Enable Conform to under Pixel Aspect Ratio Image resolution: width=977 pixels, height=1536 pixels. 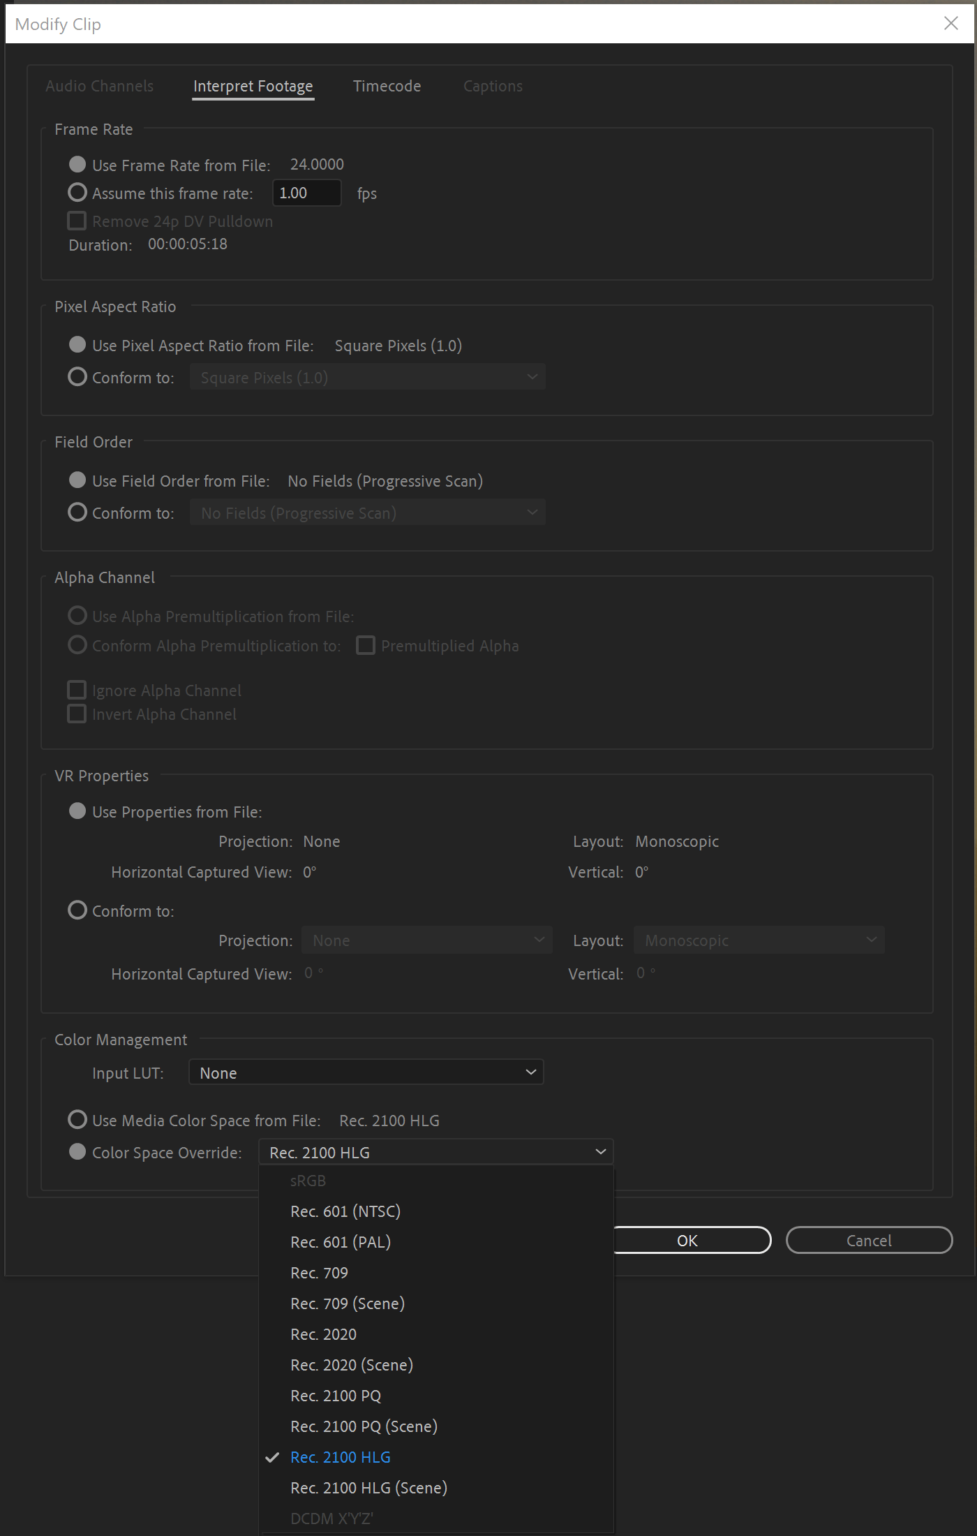tap(77, 376)
